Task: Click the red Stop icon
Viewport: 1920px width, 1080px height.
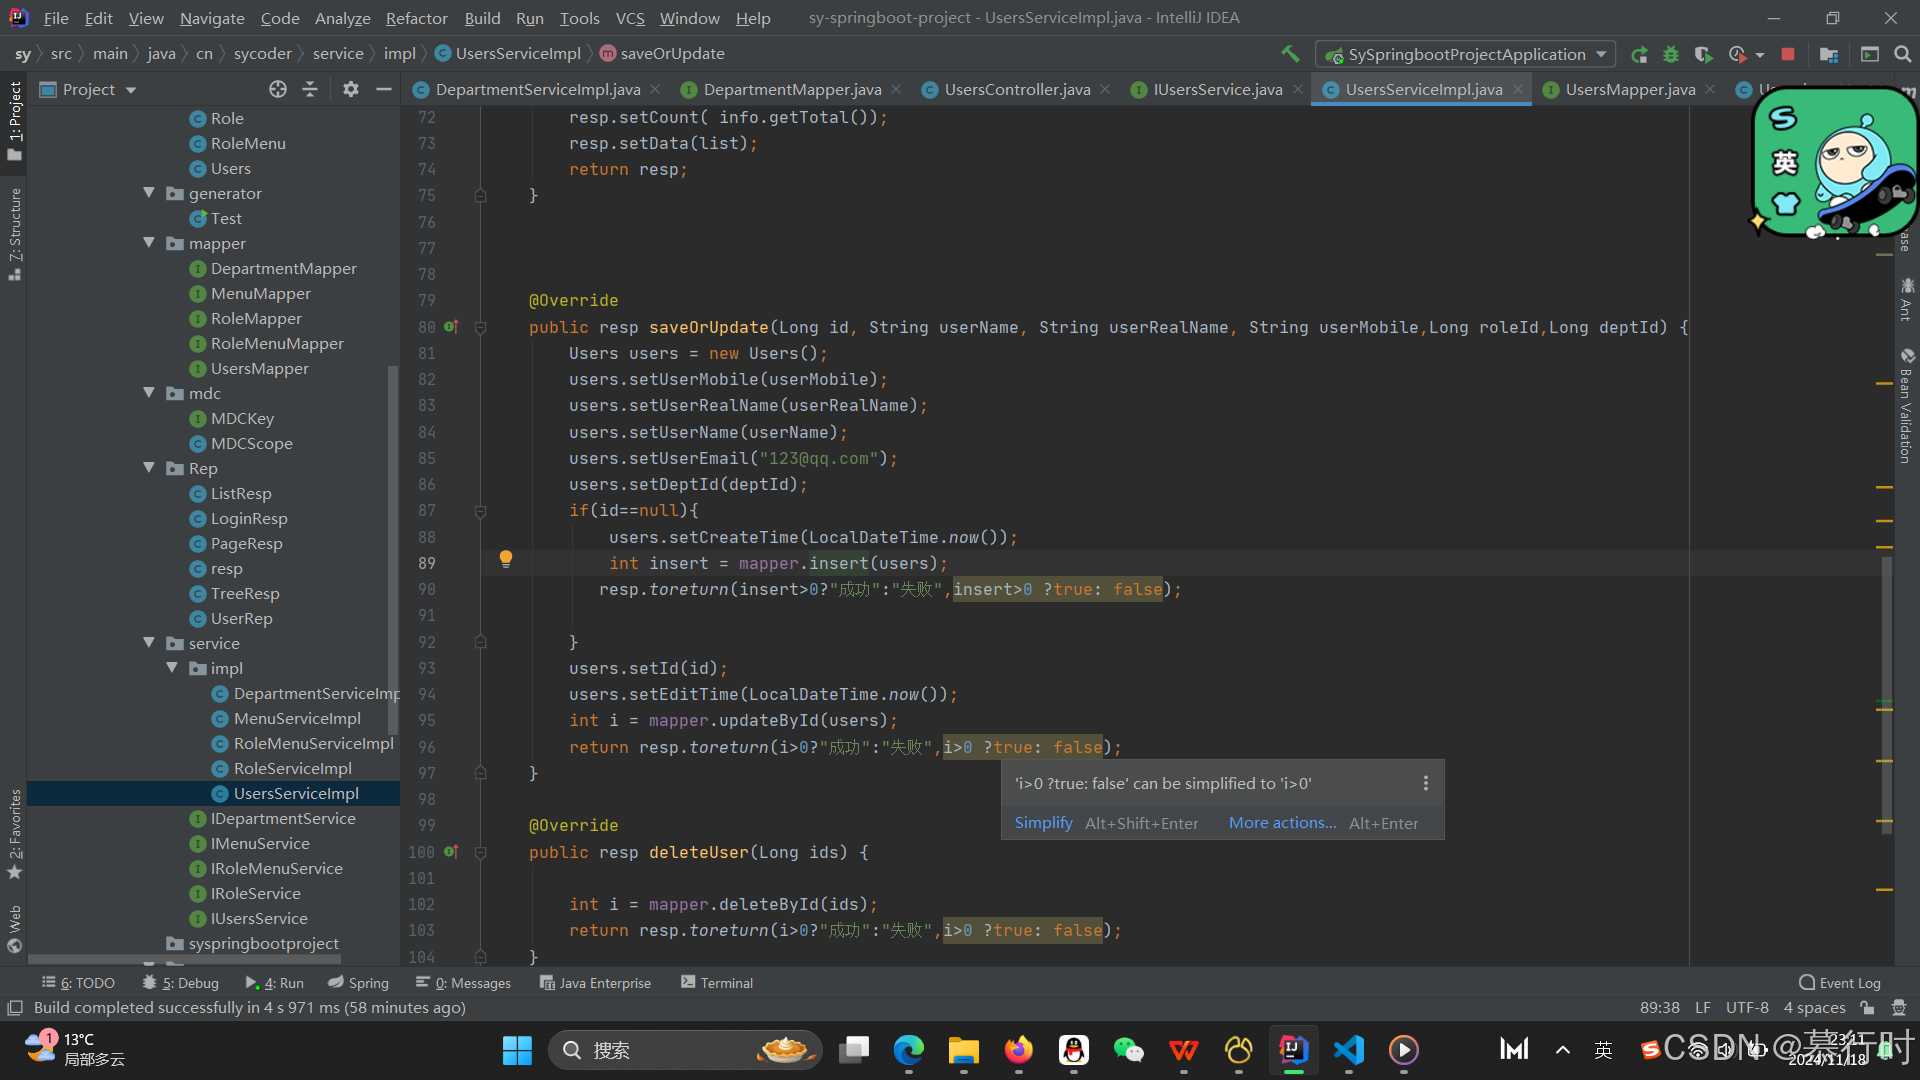Action: [x=1788, y=54]
